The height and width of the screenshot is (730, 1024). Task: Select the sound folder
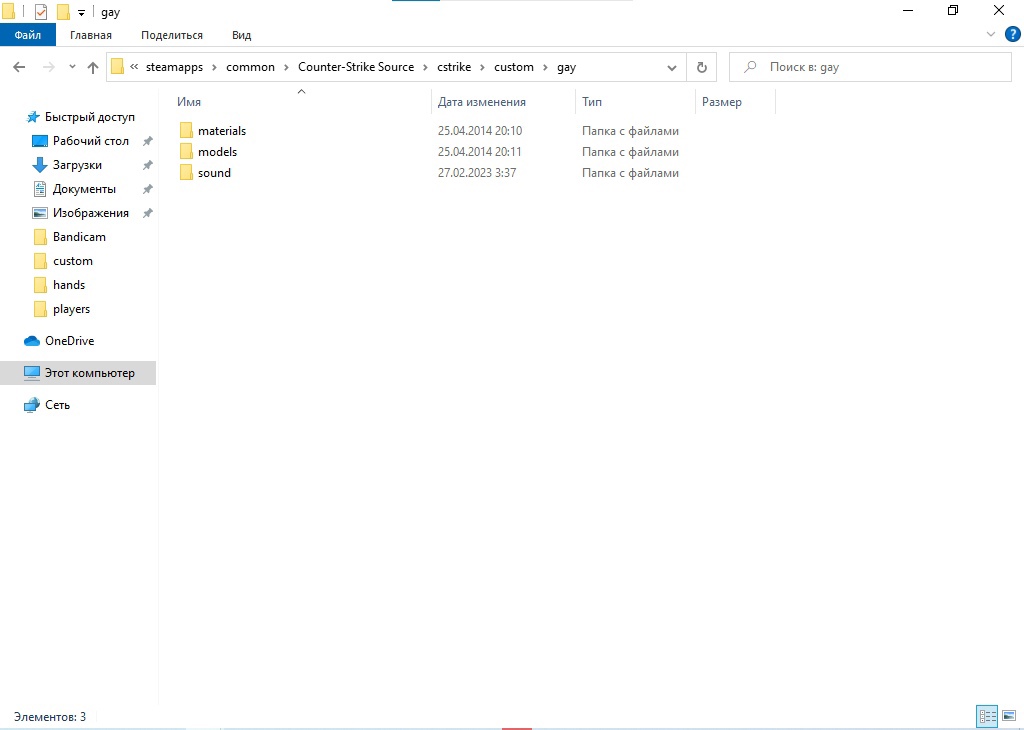pyautogui.click(x=214, y=172)
